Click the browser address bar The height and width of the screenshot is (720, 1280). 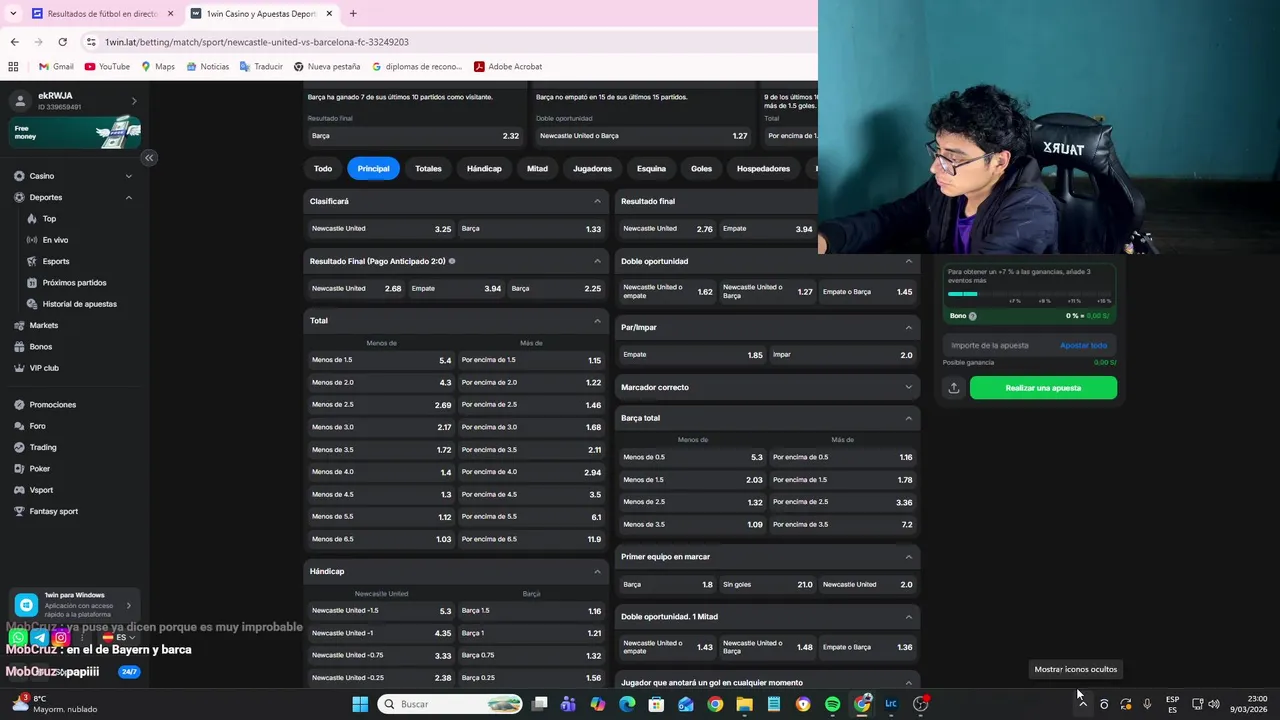coord(450,42)
